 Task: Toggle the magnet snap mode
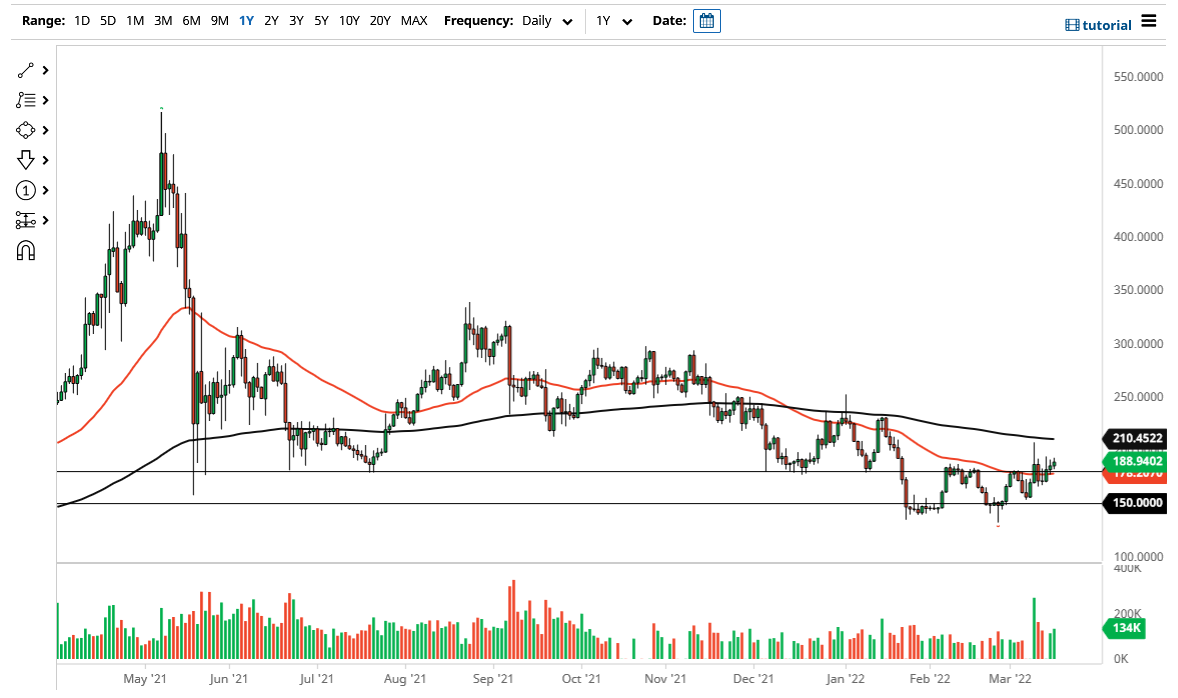tap(27, 250)
